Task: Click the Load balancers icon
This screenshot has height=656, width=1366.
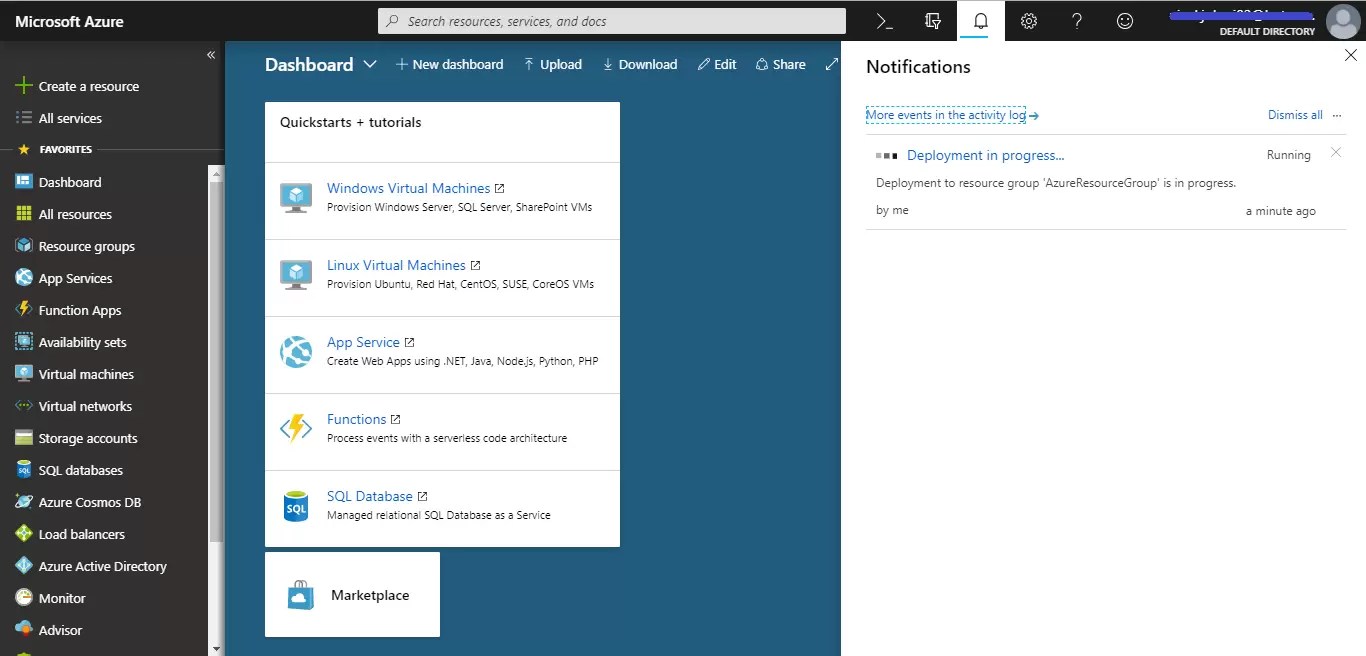Action: pyautogui.click(x=24, y=534)
